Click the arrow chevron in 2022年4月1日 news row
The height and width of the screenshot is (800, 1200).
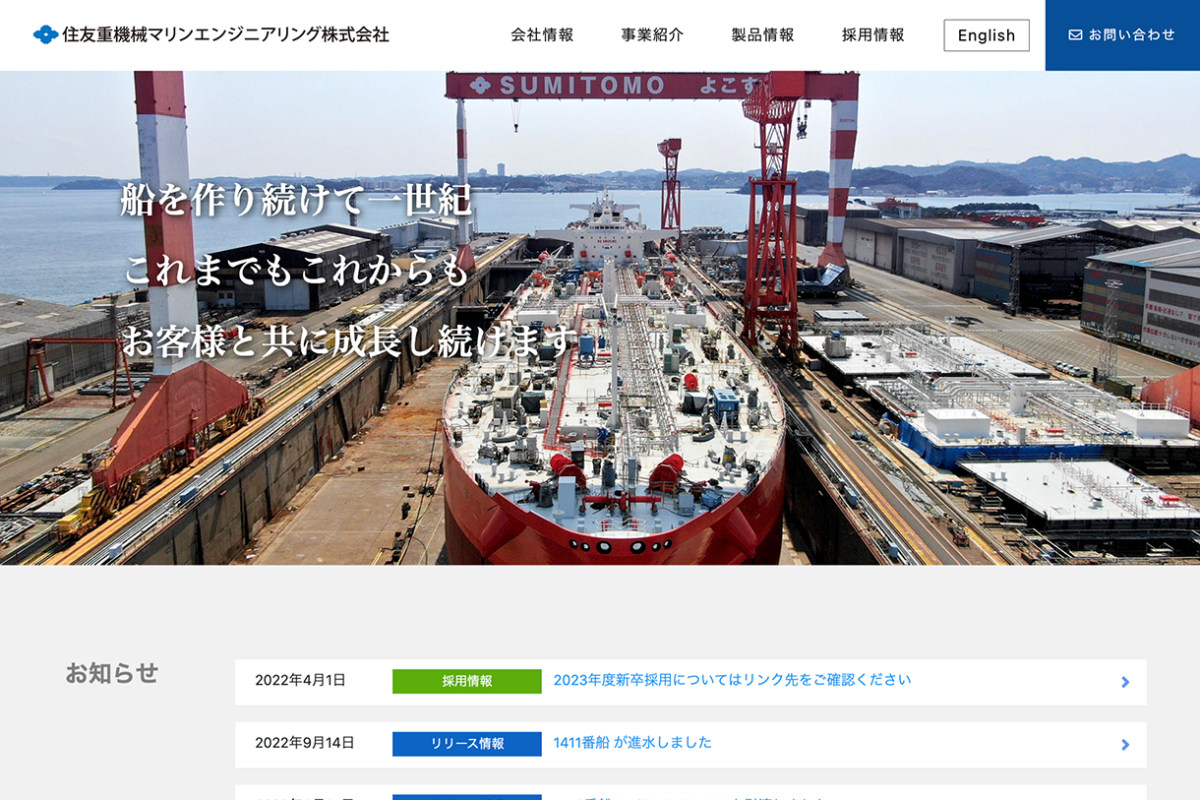pos(1125,682)
